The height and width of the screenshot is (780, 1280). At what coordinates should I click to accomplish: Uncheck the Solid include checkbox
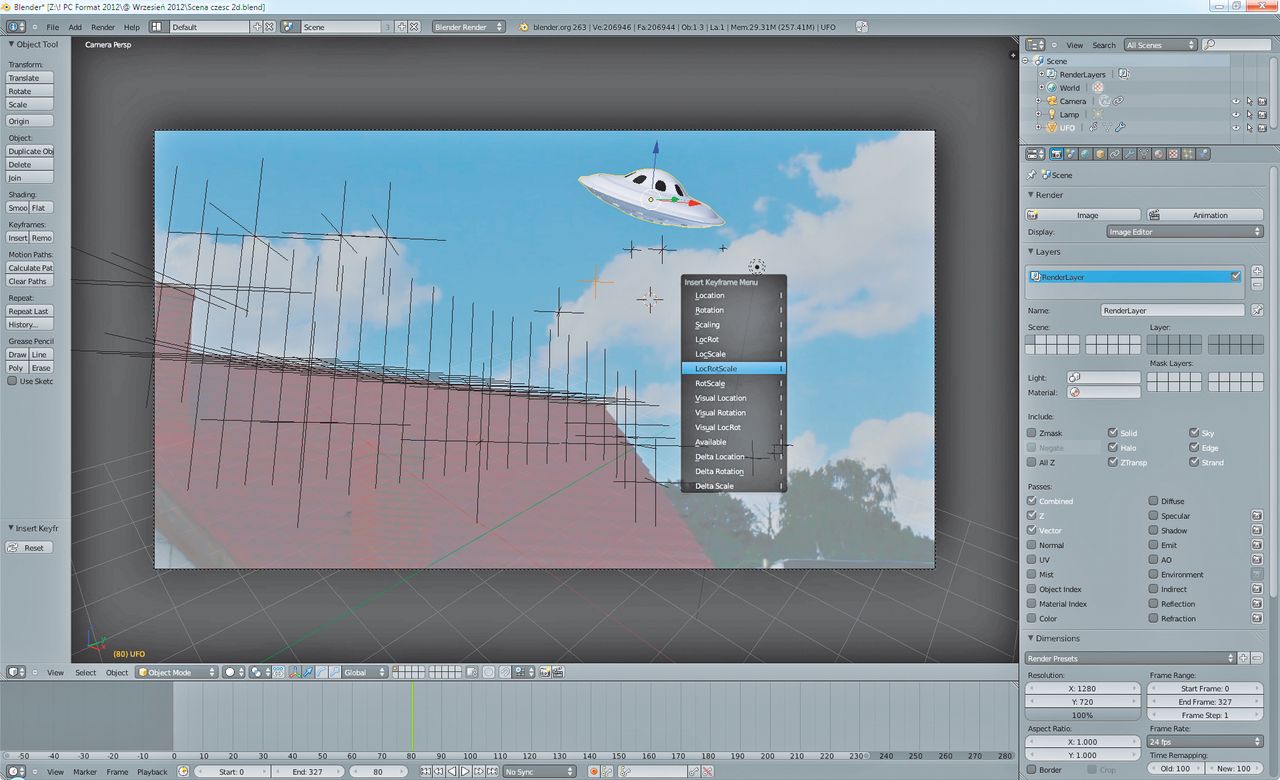point(1113,433)
